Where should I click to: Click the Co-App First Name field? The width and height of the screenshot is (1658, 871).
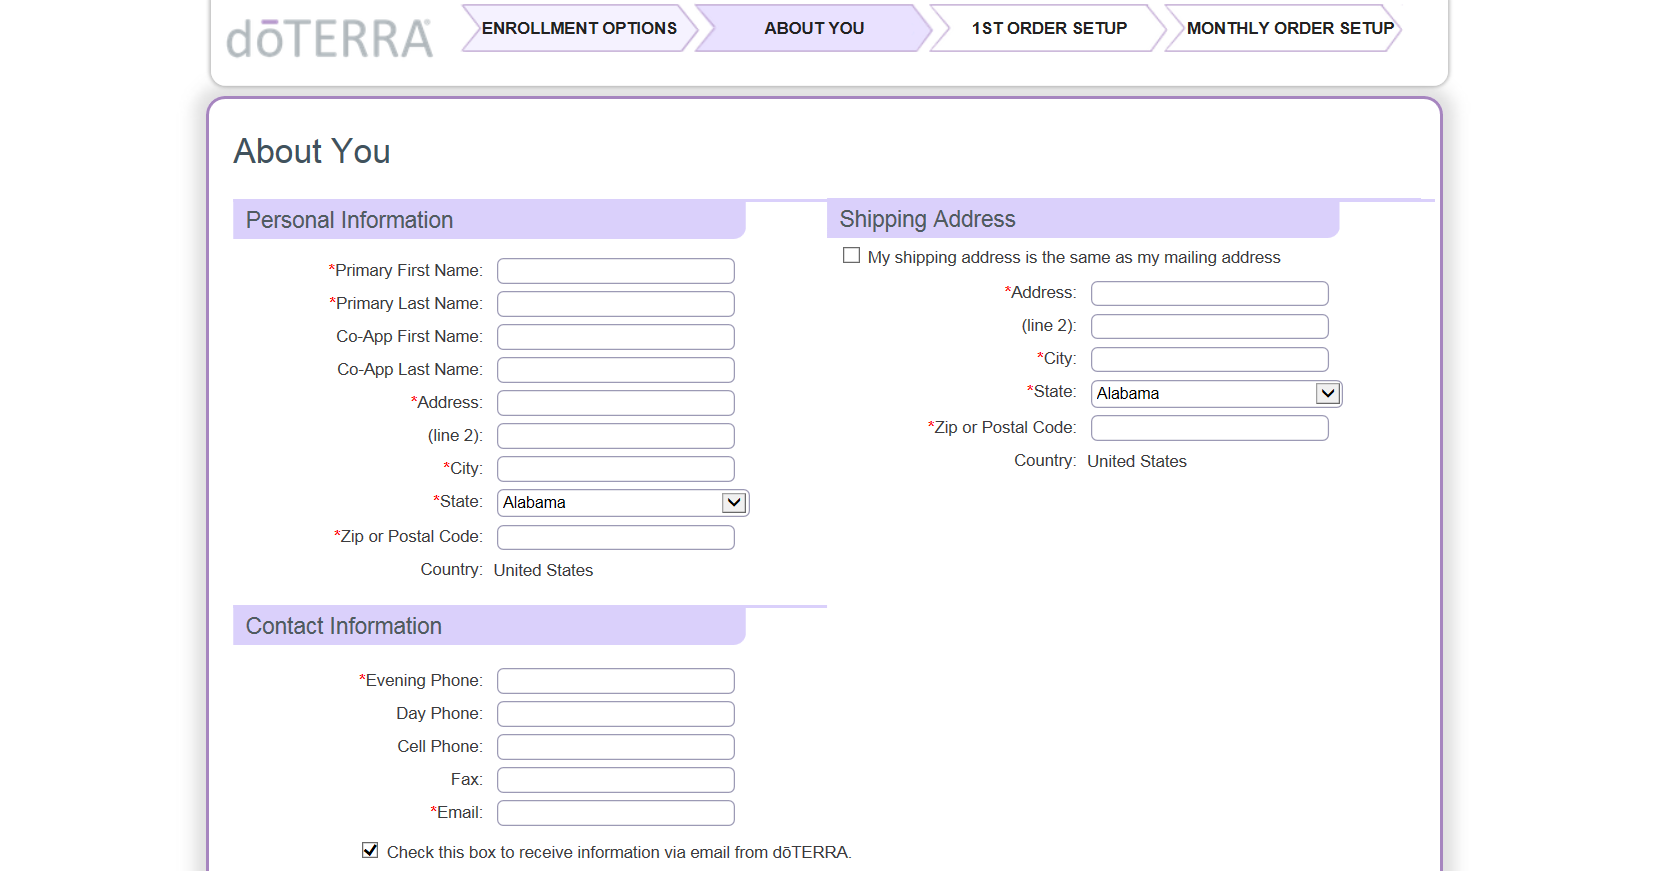615,337
